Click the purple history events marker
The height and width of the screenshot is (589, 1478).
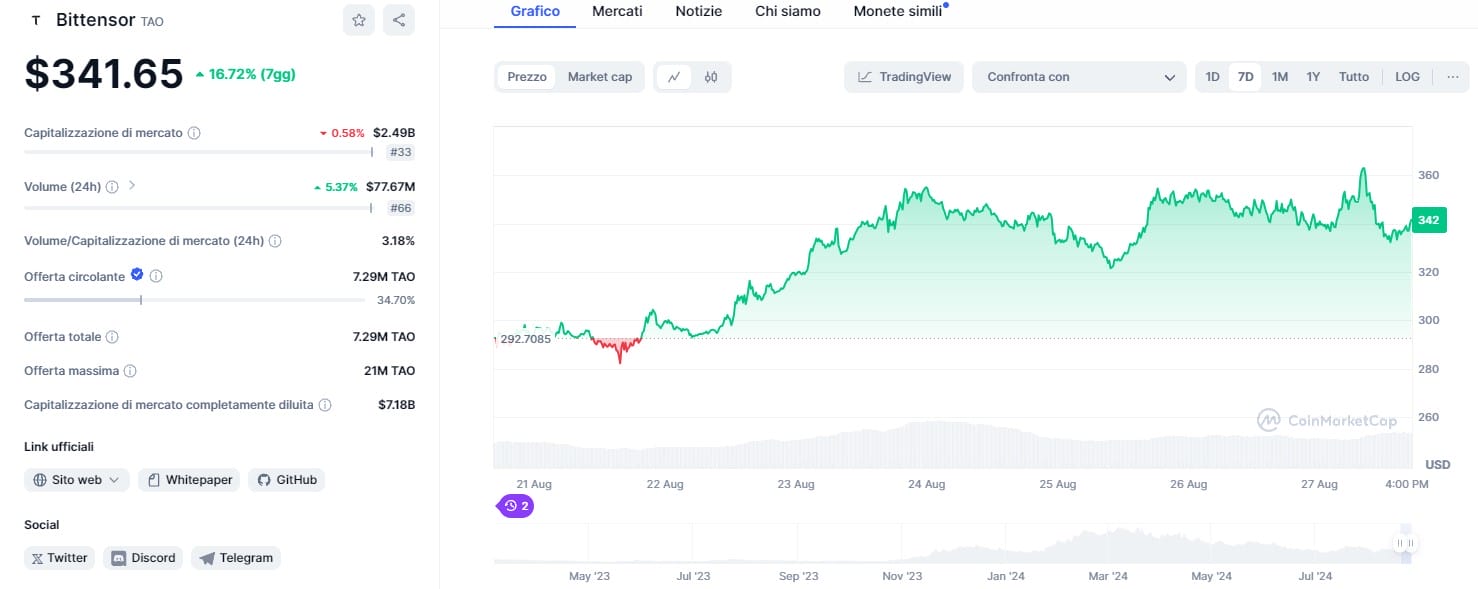[x=516, y=506]
